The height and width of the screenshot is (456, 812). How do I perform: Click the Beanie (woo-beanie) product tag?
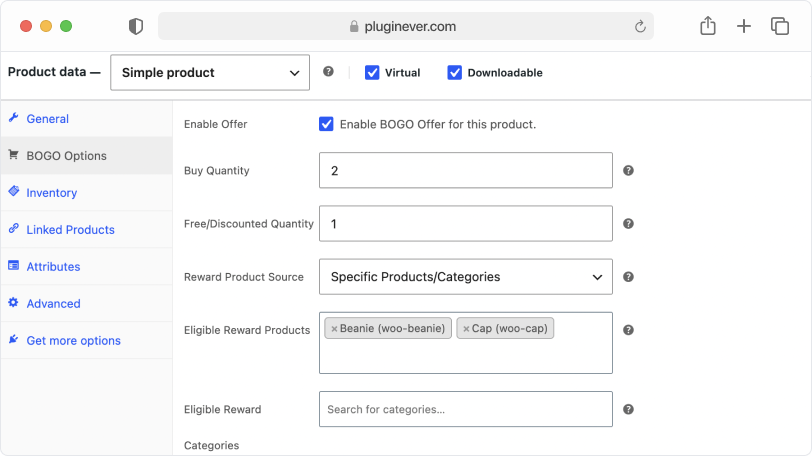(x=388, y=329)
